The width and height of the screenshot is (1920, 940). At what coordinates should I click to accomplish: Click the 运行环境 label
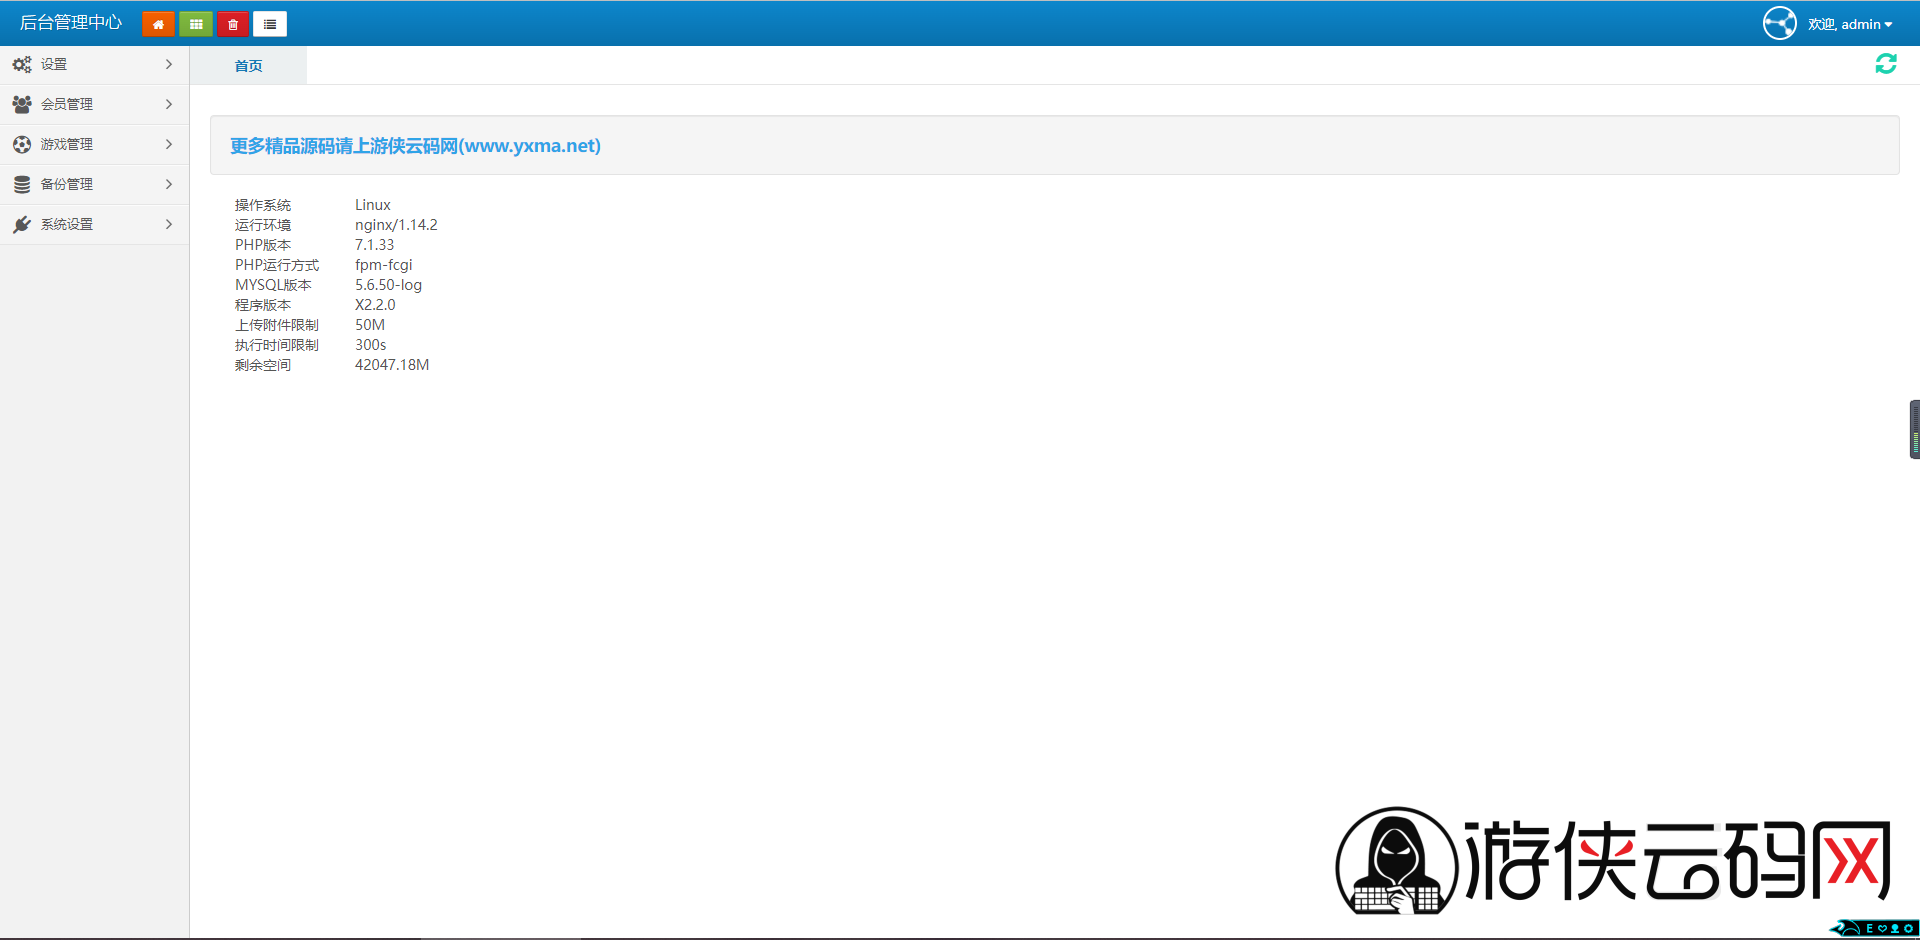(x=263, y=225)
